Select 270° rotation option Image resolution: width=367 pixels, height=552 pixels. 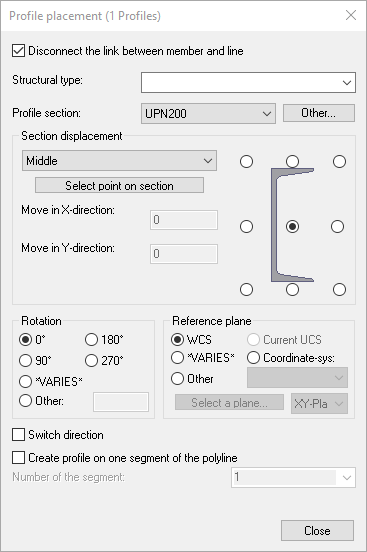(91, 360)
